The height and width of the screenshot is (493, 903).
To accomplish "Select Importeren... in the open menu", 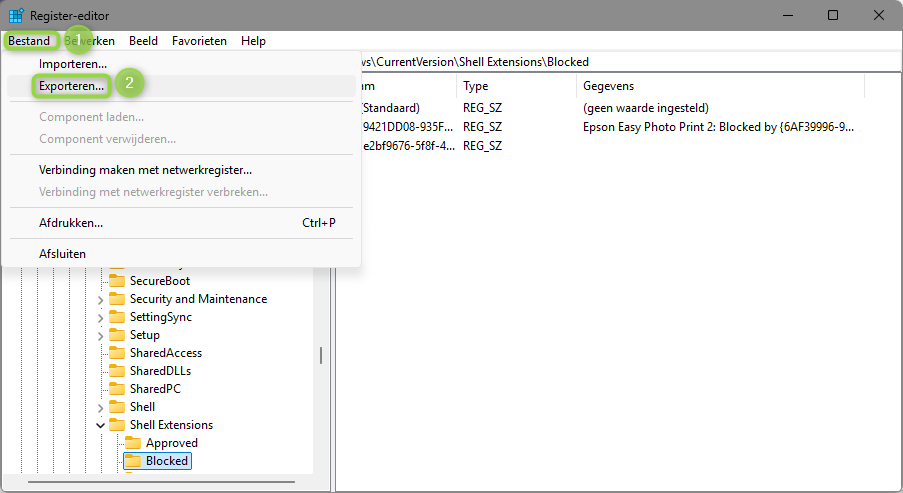I will (73, 64).
